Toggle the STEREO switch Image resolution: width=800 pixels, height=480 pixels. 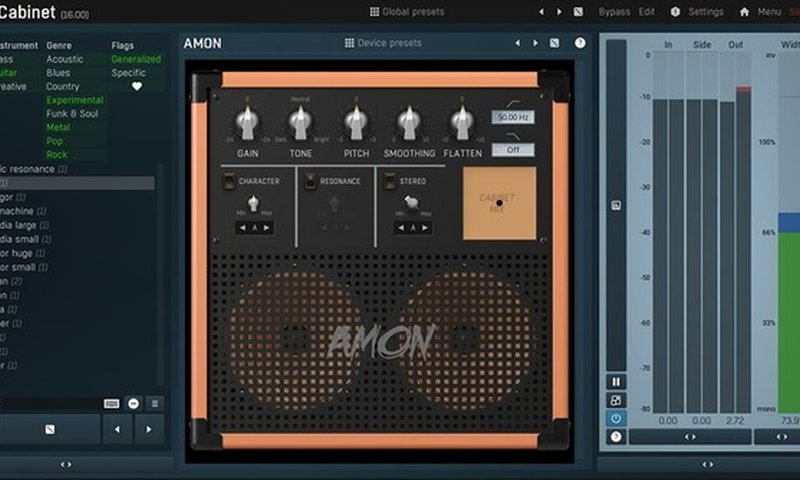pyautogui.click(x=390, y=181)
